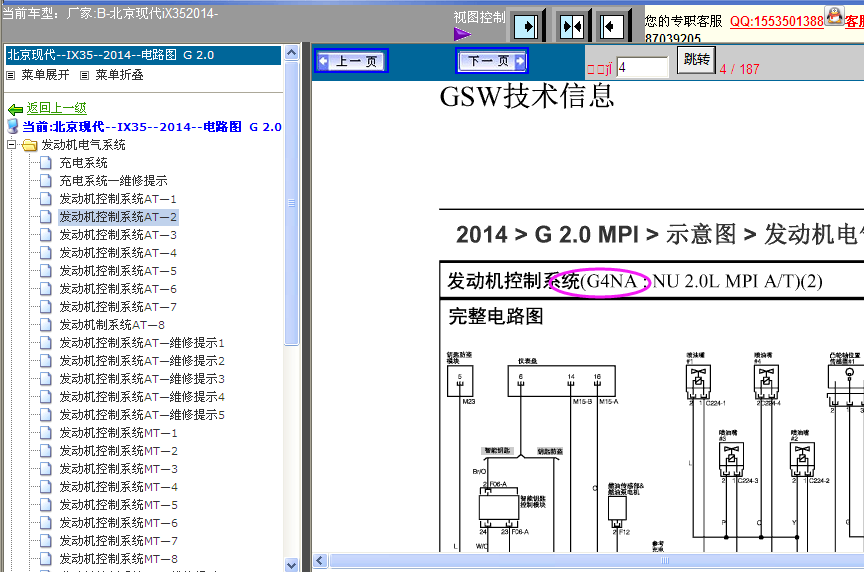Click the 仪表盘 component in the circuit diagram

coord(561,381)
